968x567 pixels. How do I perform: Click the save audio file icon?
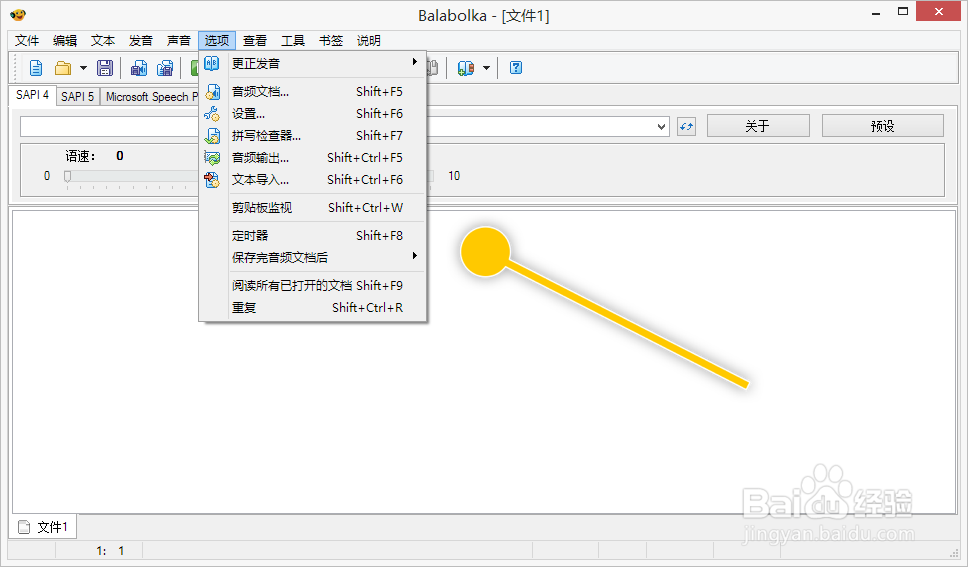139,68
